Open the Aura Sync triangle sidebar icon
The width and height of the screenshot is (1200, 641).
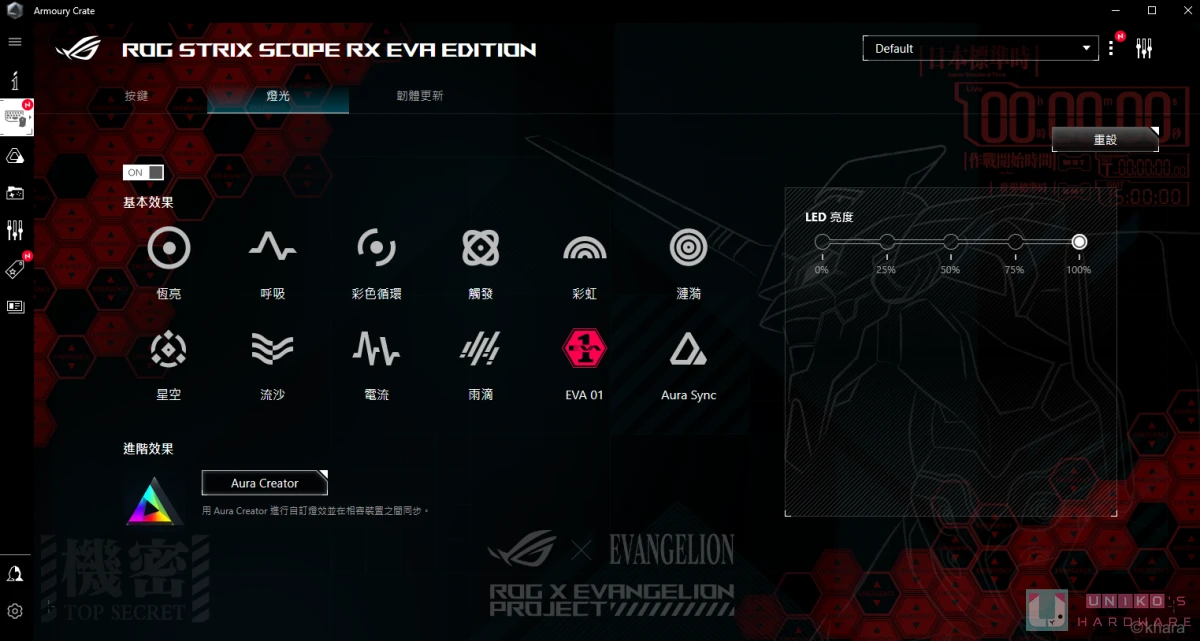(x=15, y=155)
